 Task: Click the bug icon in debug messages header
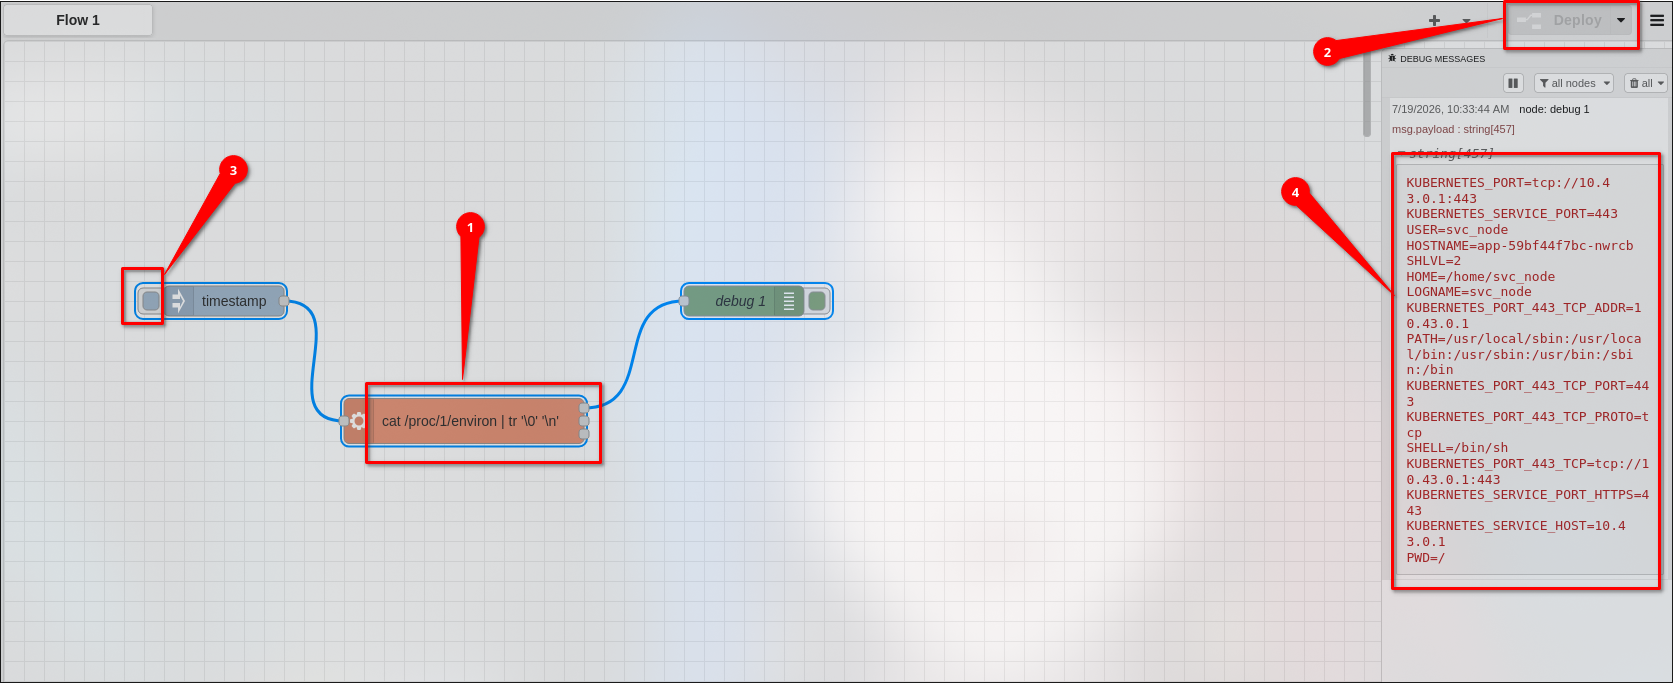(x=1392, y=59)
